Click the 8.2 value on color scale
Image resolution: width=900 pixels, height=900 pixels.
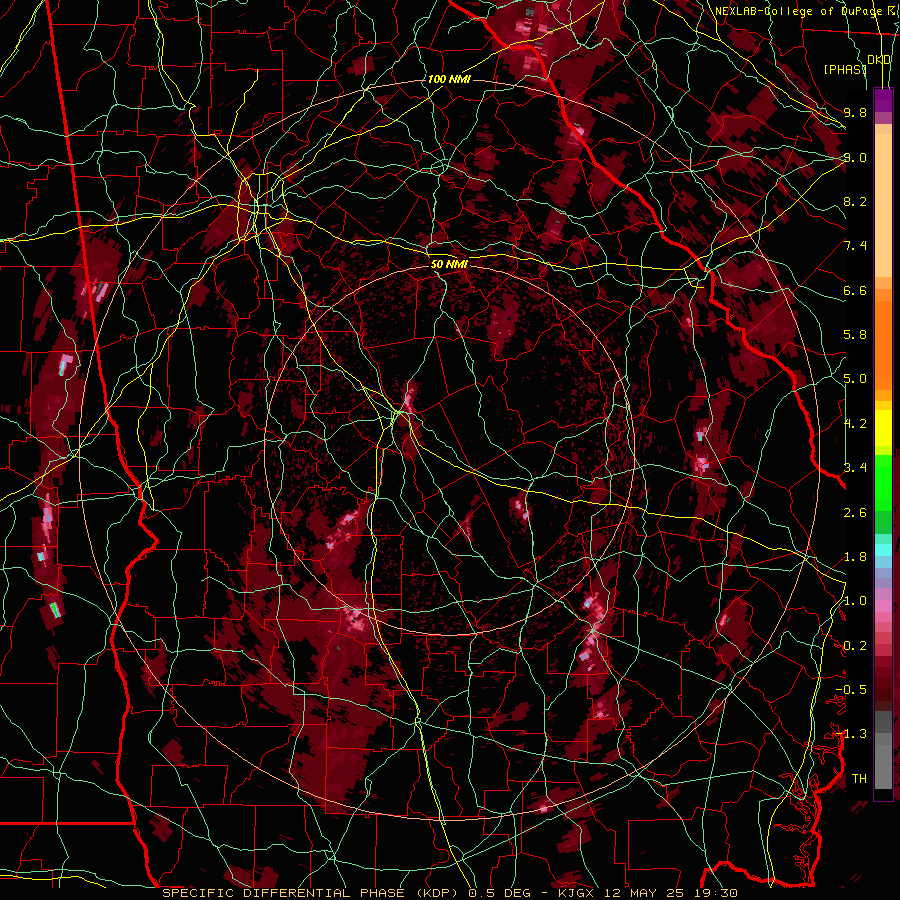(855, 201)
